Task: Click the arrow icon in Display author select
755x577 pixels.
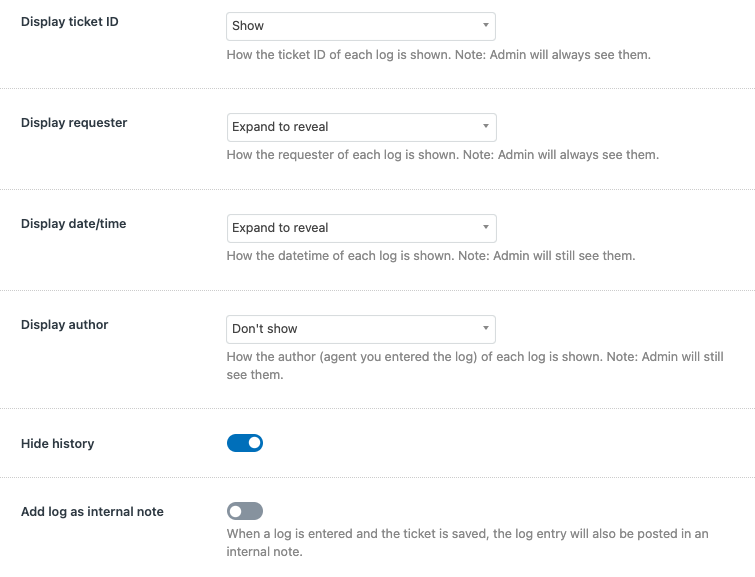Action: click(486, 328)
